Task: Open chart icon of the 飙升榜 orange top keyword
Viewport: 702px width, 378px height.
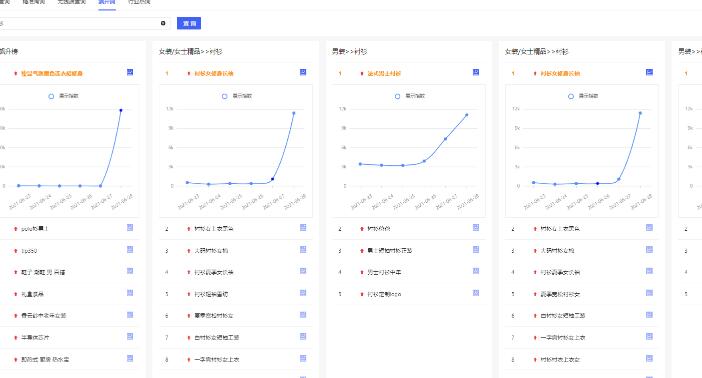Action: [130, 72]
